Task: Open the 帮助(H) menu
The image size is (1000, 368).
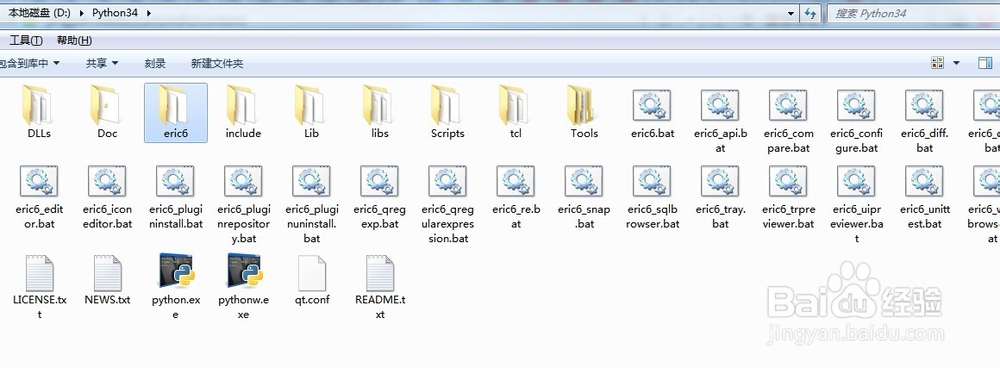Action: click(x=74, y=40)
